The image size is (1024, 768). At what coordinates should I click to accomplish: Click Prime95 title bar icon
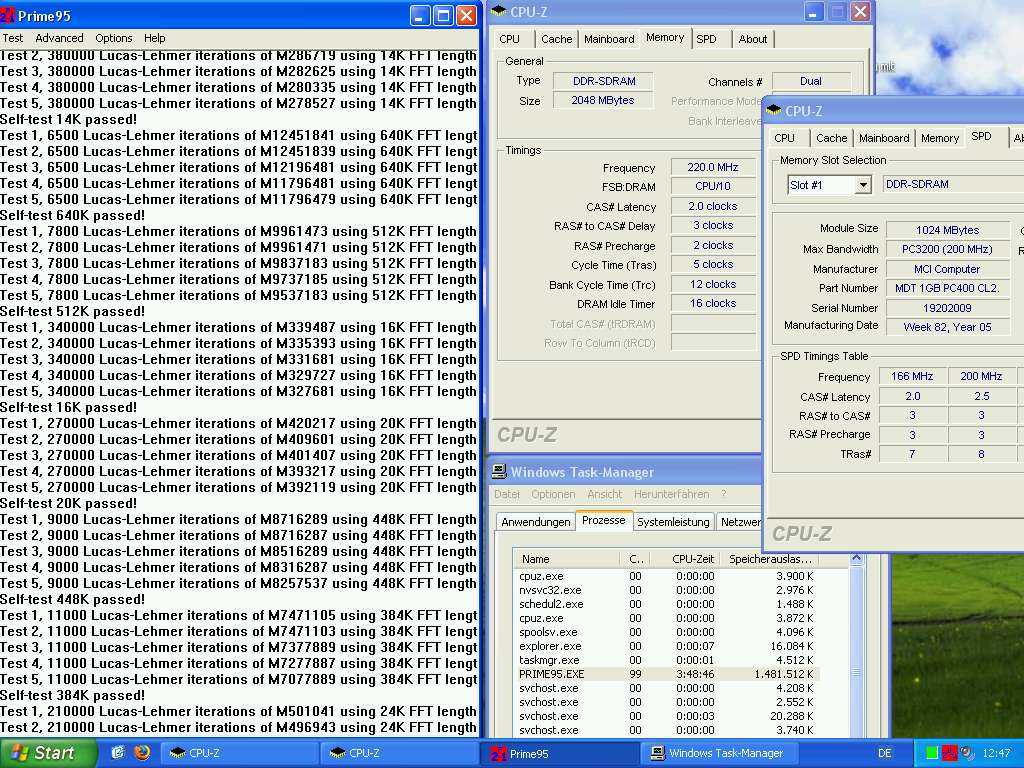click(x=8, y=15)
